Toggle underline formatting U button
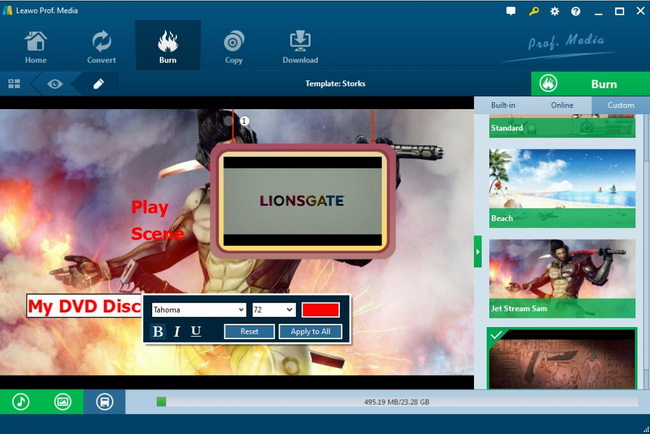The width and height of the screenshot is (650, 434). point(196,332)
